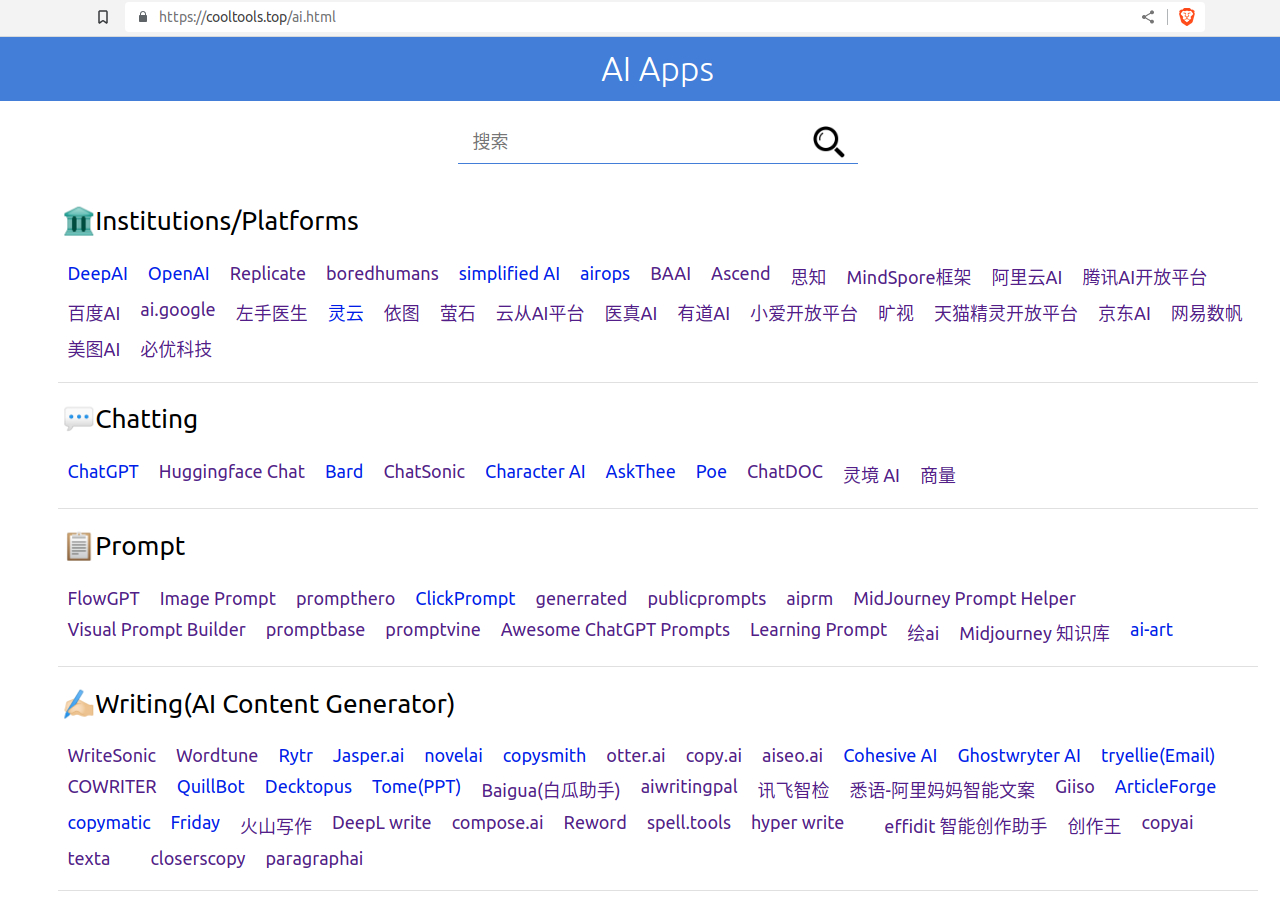The width and height of the screenshot is (1280, 905).
Task: Open the ClickPrompt link
Action: pyautogui.click(x=465, y=599)
